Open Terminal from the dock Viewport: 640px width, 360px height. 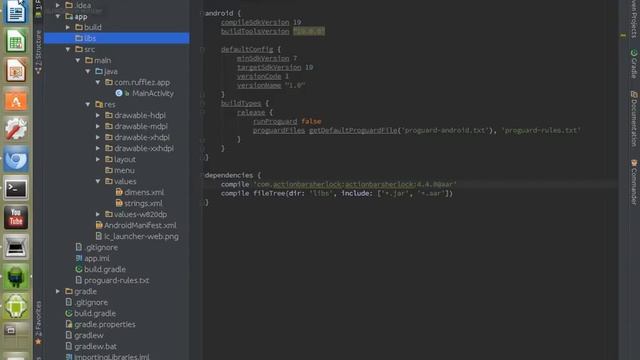(16, 189)
